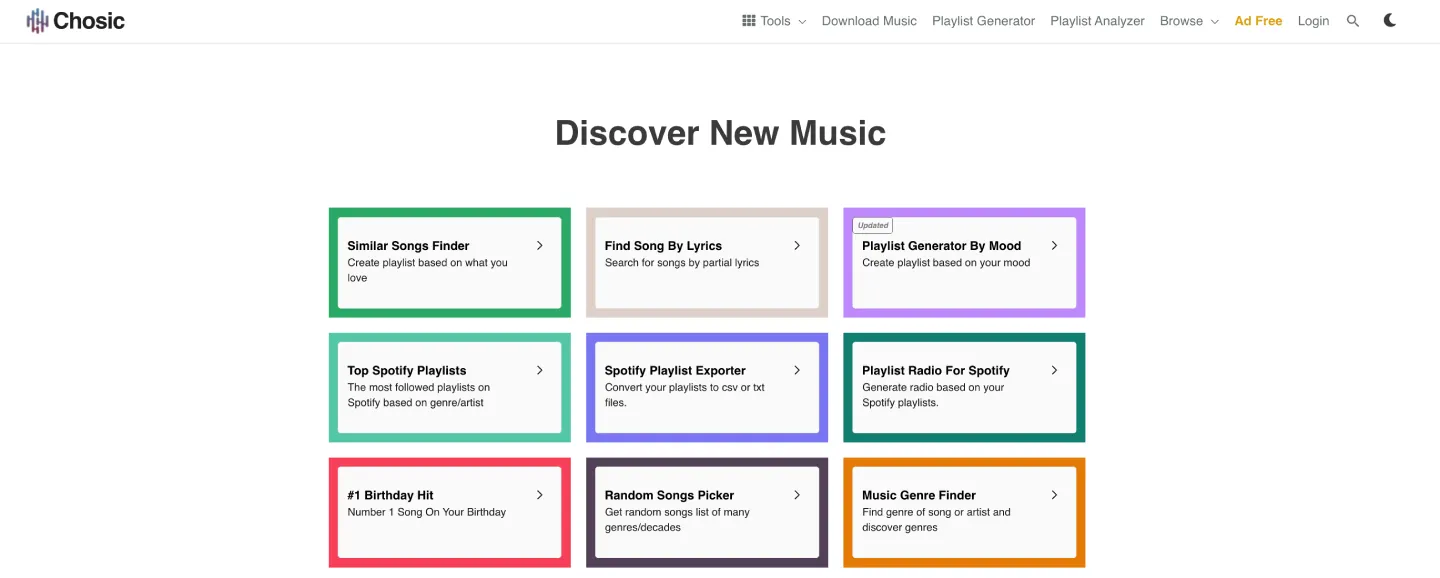Click arrow on Spotify Playlist Exporter card

pyautogui.click(x=797, y=370)
